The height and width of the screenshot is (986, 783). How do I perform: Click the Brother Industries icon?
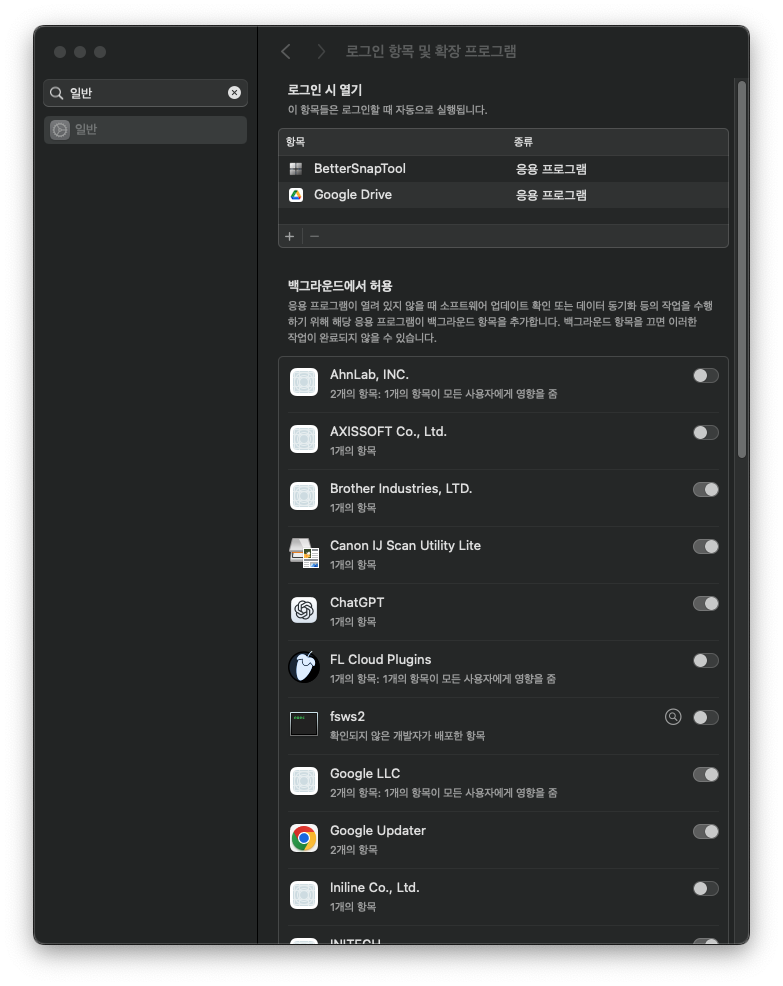click(x=304, y=496)
